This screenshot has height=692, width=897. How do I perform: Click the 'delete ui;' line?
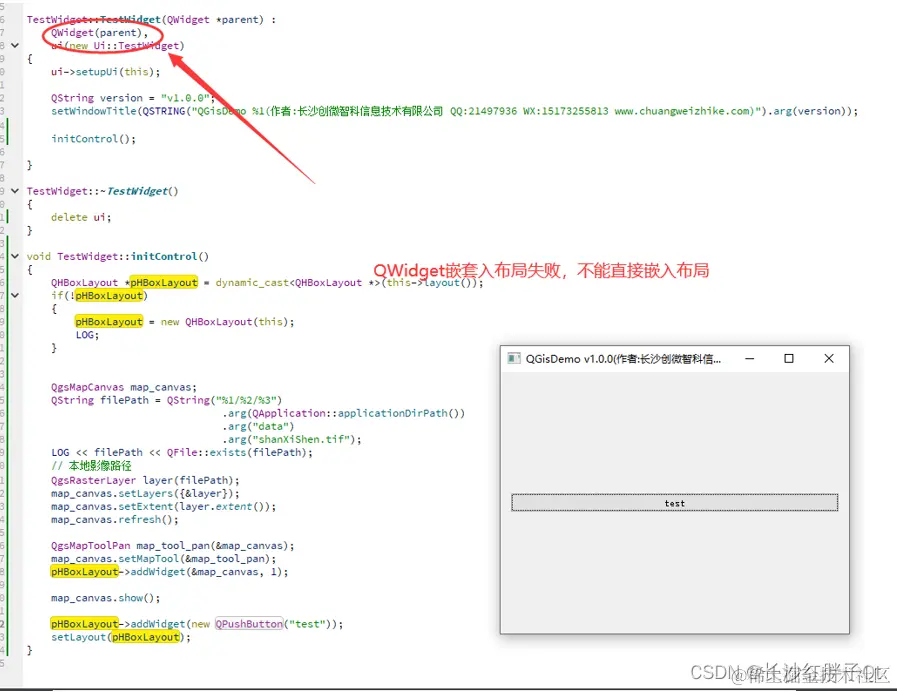point(81,217)
